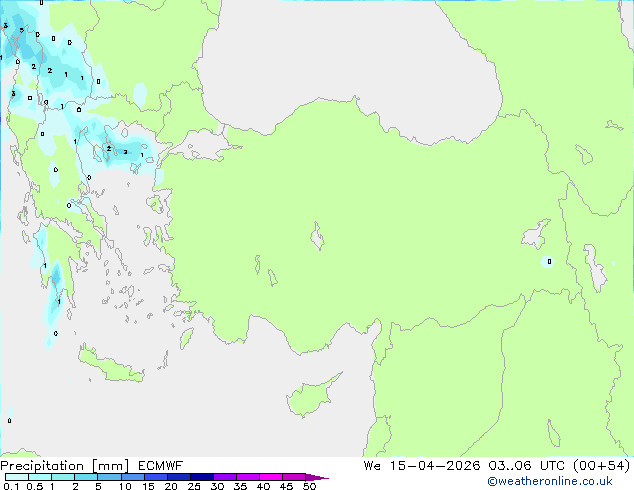Click the above-50 mm arrow tip of legend
634x490 pixels.
tap(317, 478)
